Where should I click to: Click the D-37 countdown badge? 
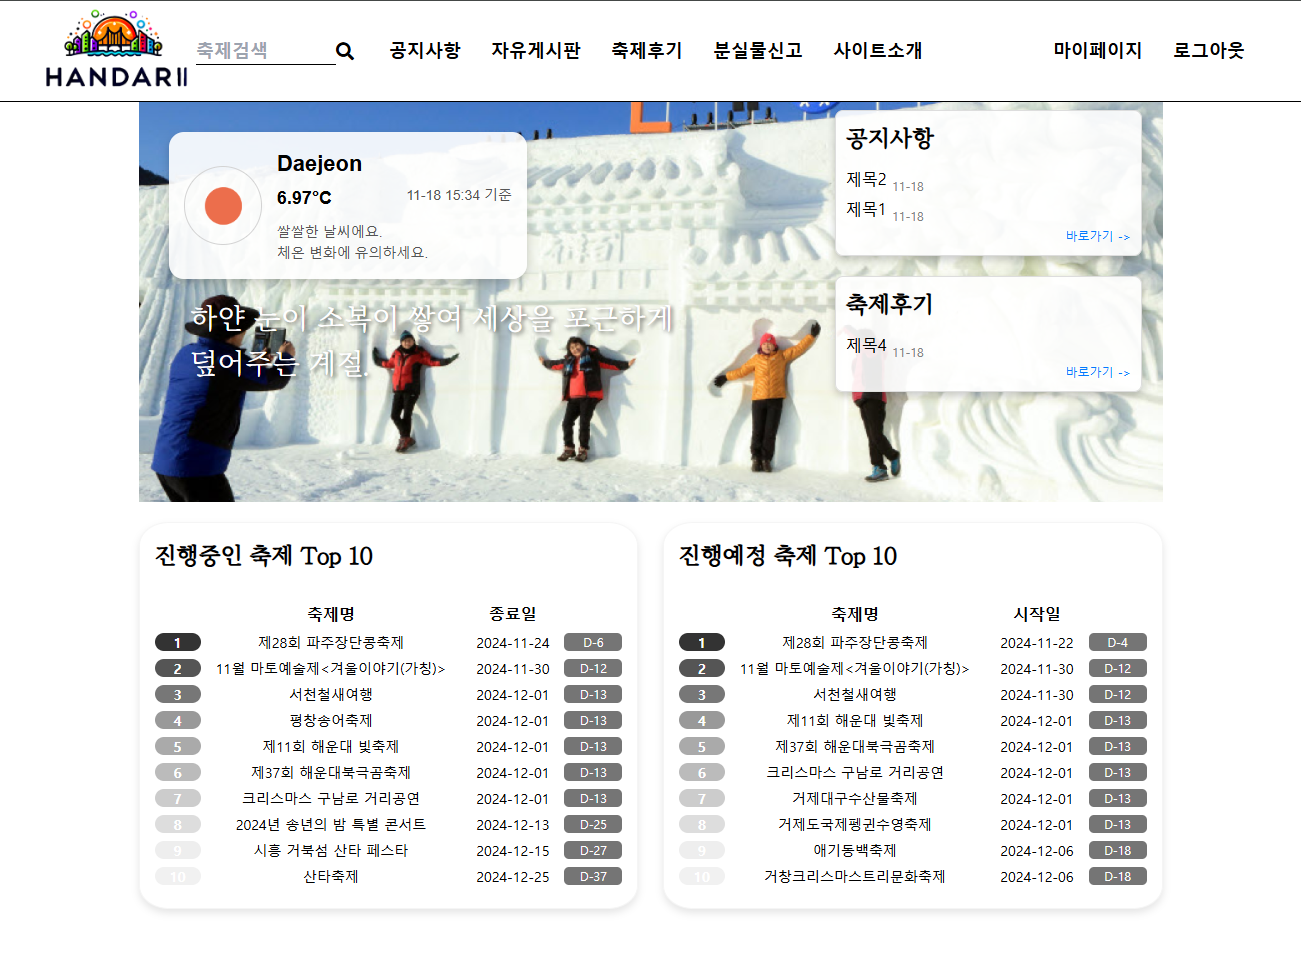[x=593, y=876]
